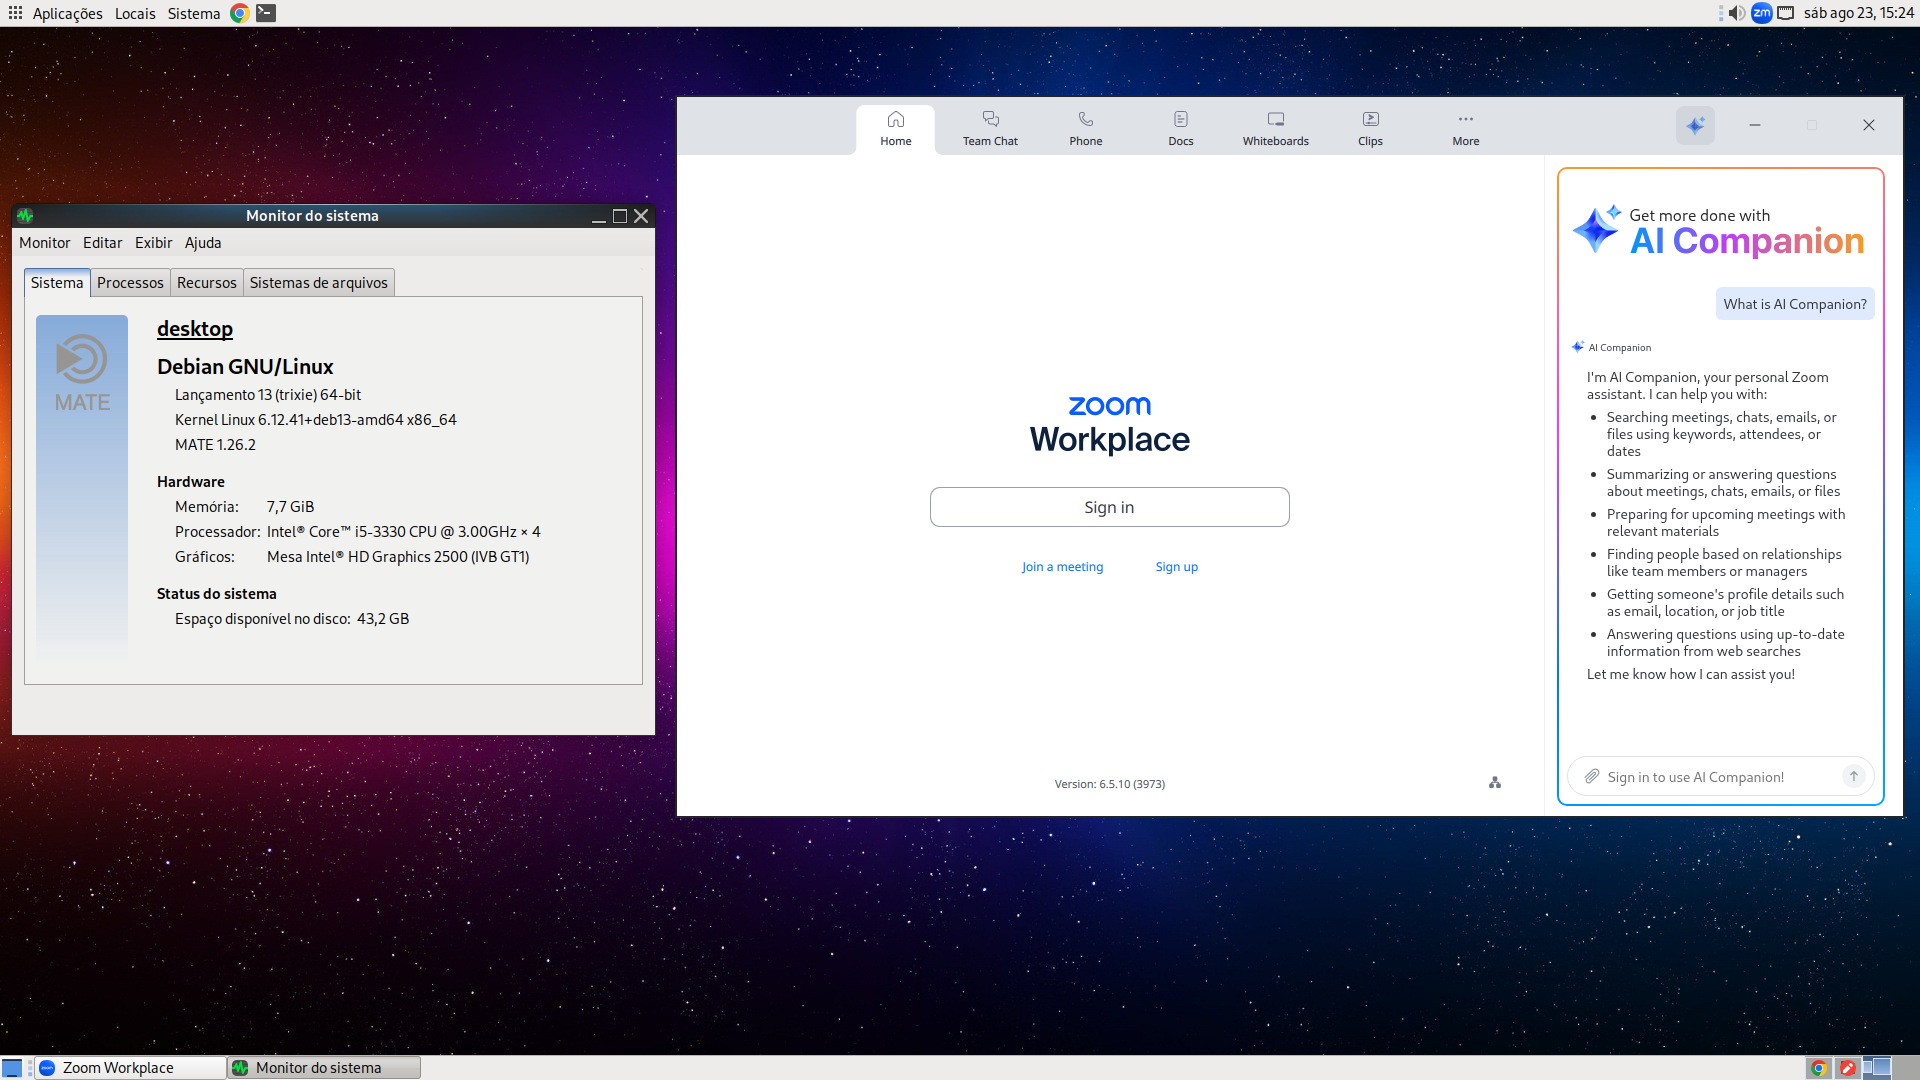Click the Kernel Linux version text

(x=315, y=420)
